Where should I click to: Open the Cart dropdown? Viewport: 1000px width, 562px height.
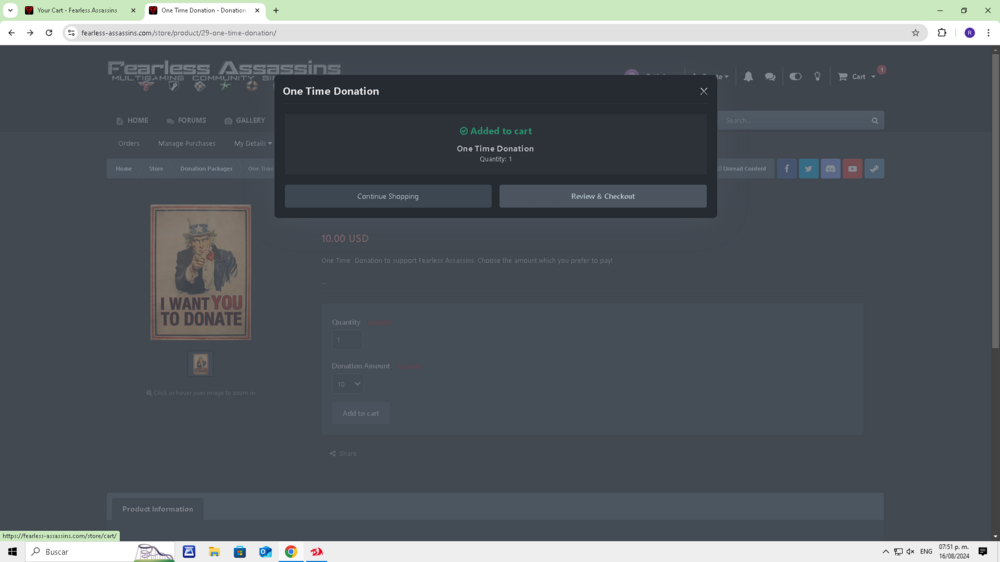pyautogui.click(x=857, y=77)
